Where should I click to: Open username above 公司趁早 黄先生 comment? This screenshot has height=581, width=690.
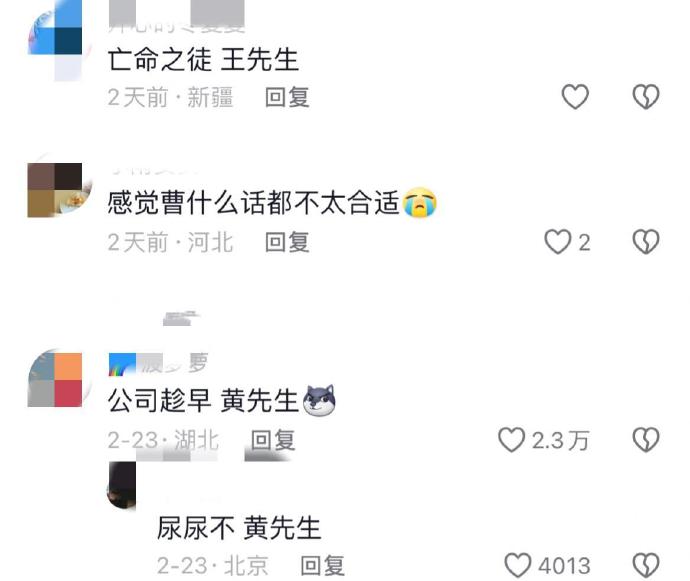[x=158, y=364]
